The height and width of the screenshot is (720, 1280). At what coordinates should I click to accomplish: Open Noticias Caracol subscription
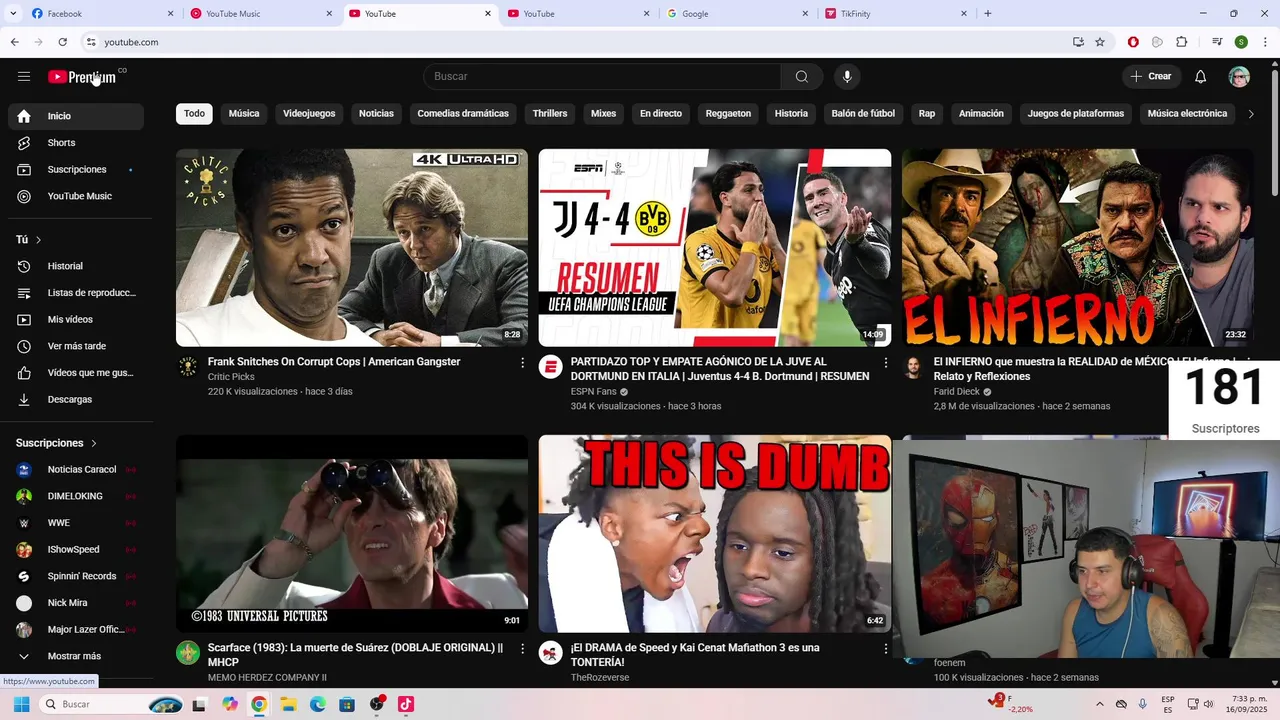point(76,469)
